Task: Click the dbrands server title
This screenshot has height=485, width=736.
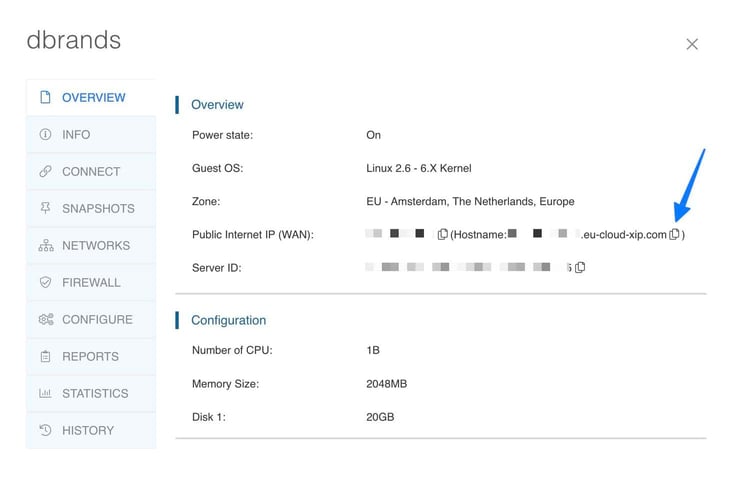Action: pyautogui.click(x=74, y=40)
